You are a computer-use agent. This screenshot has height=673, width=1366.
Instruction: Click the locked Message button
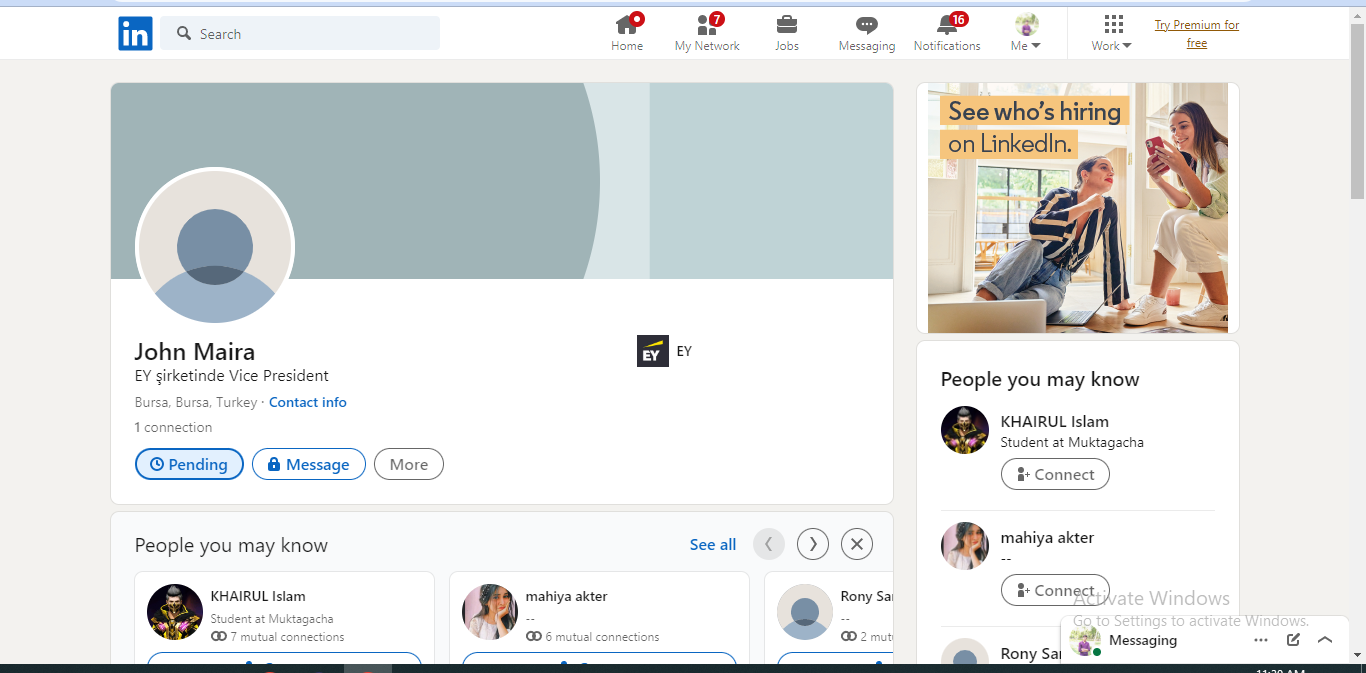tap(309, 464)
